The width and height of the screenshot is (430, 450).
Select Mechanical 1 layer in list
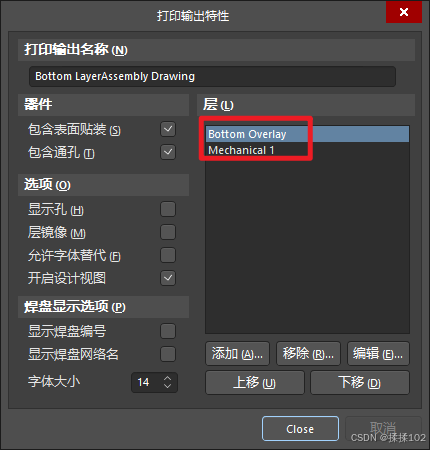tap(307, 150)
